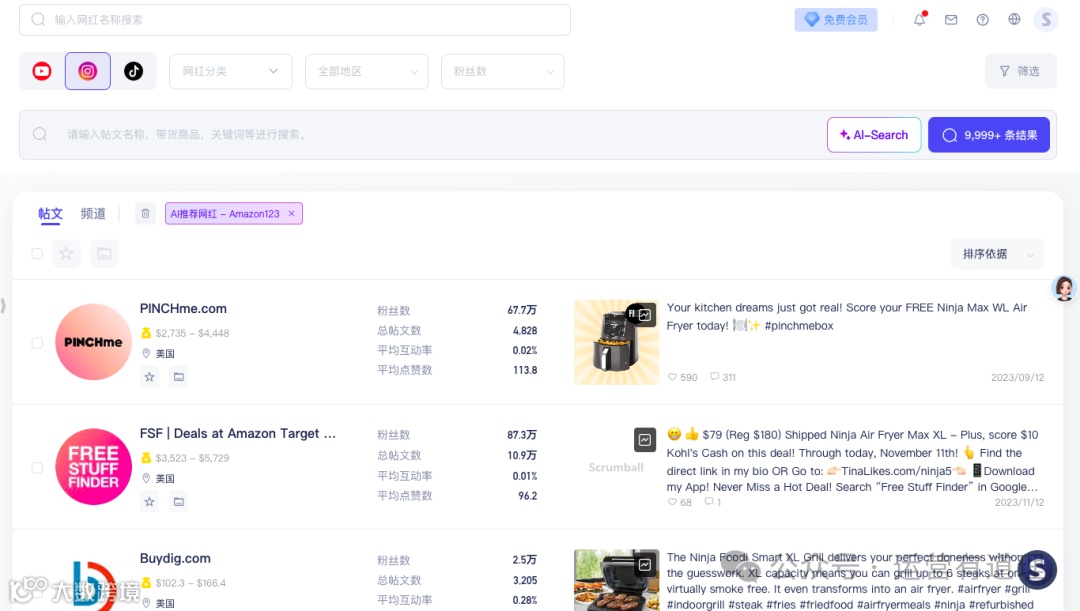The height and width of the screenshot is (611, 1080).
Task: Click the PINCHme pink logo avatar
Action: pyautogui.click(x=94, y=342)
